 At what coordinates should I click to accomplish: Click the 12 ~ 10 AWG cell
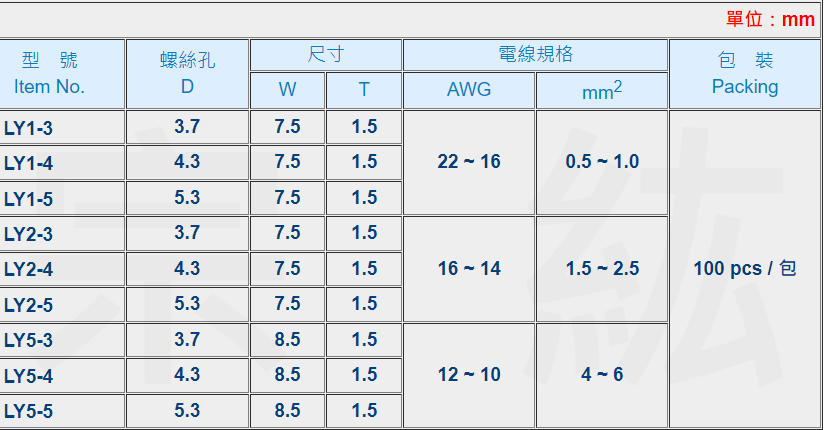[x=469, y=375]
